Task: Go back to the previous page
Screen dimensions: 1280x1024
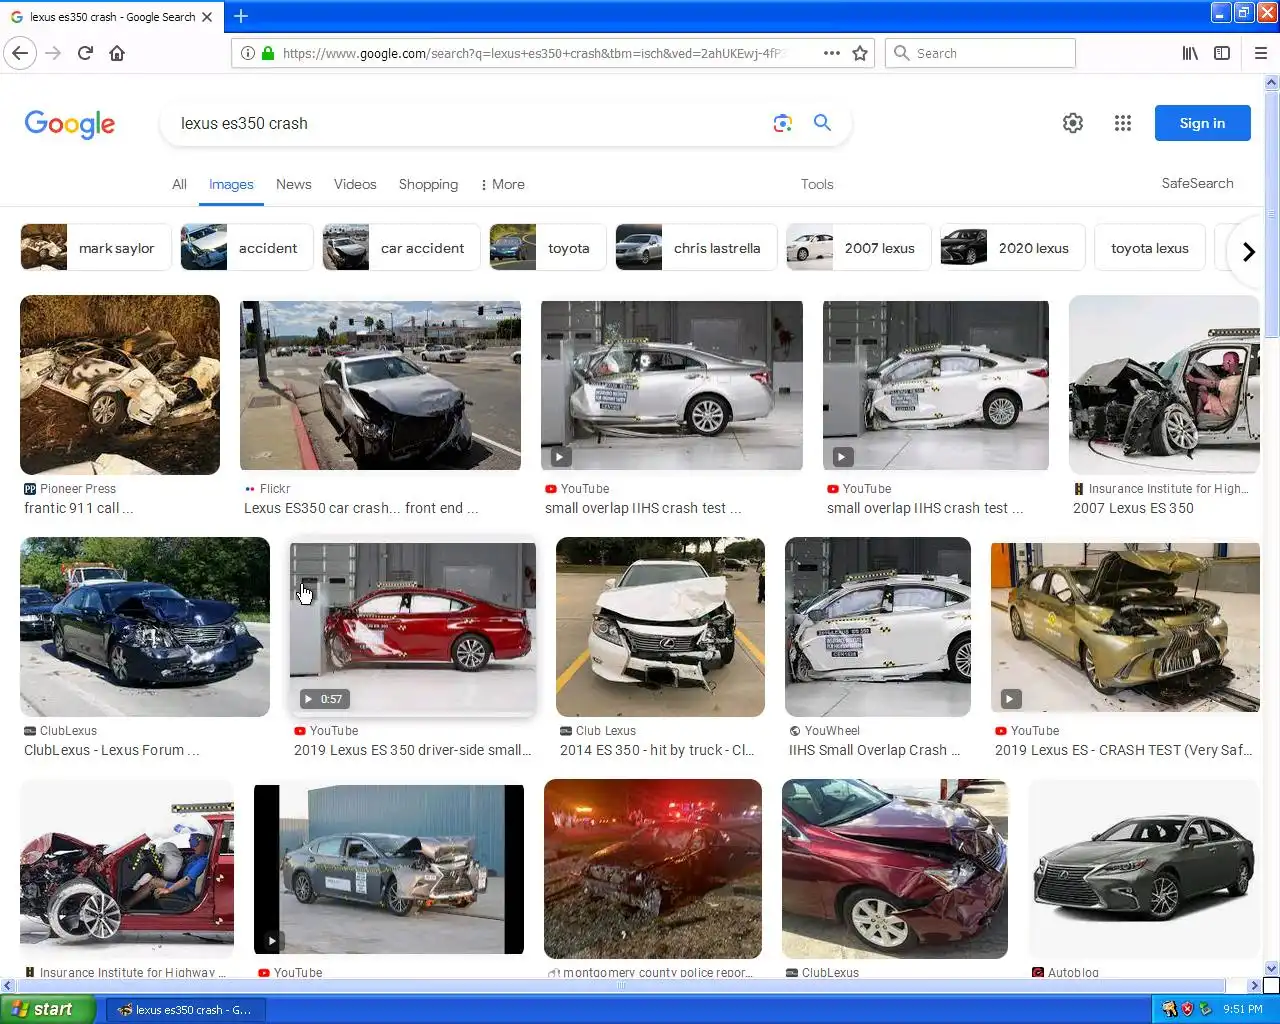Action: [20, 53]
